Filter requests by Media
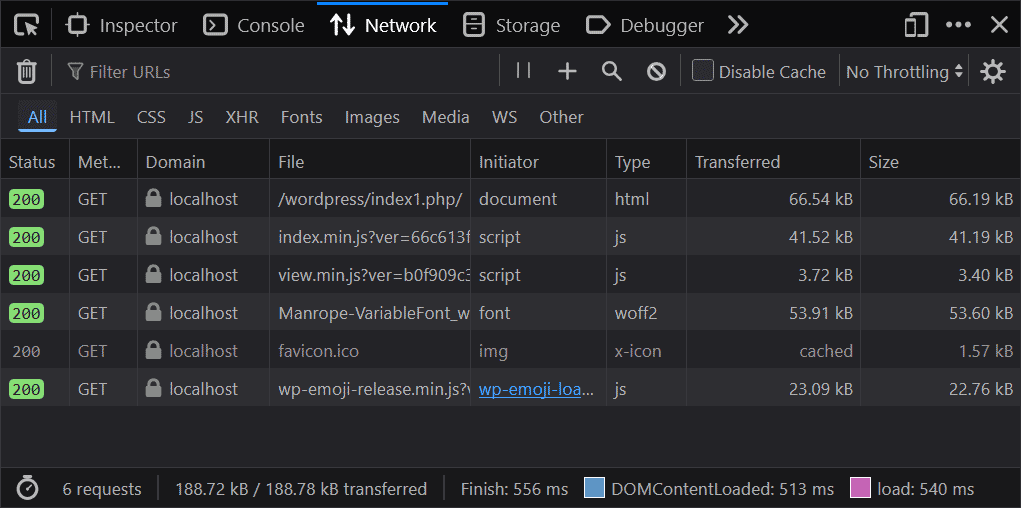 (445, 117)
